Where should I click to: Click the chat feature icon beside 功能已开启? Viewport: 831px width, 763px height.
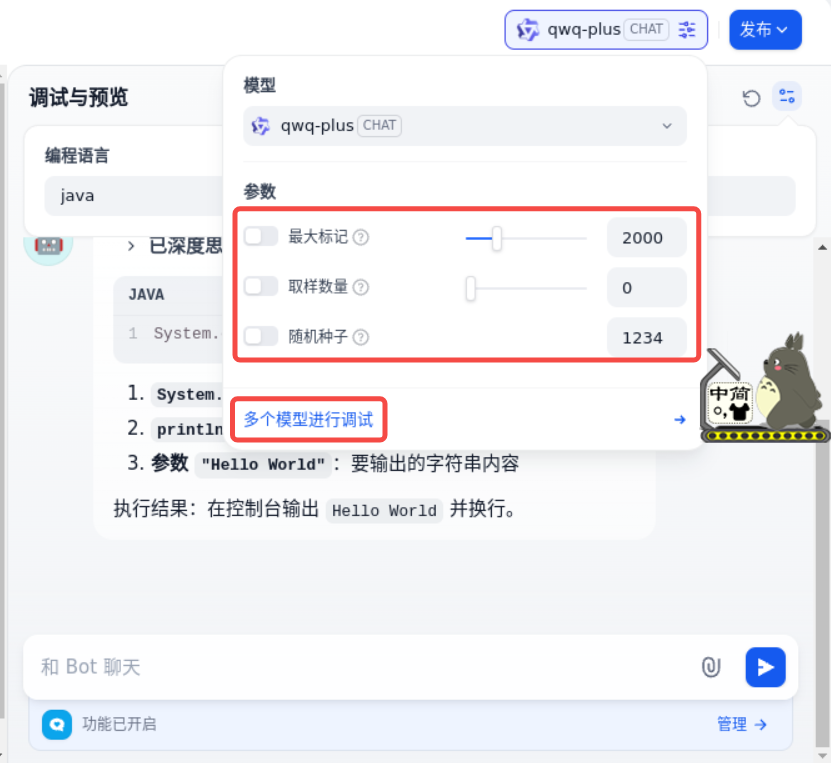(57, 724)
